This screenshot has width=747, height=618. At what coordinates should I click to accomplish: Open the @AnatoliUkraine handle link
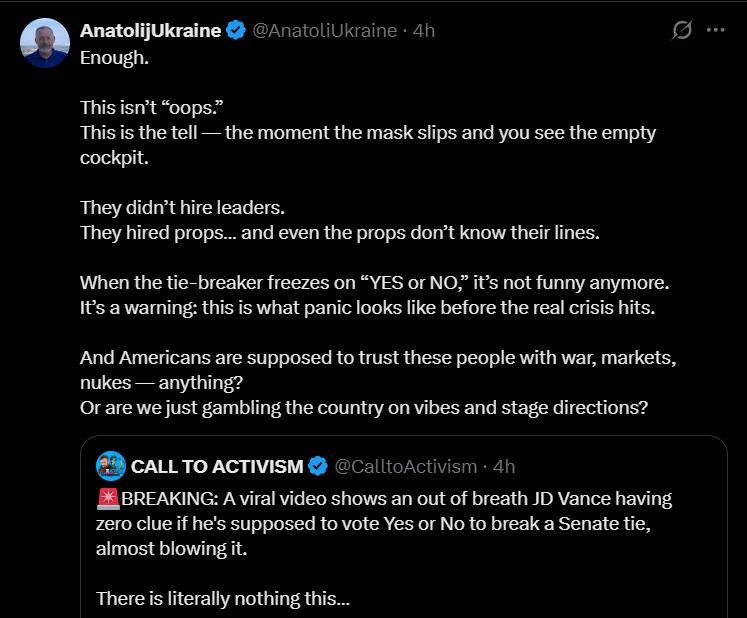pyautogui.click(x=324, y=30)
